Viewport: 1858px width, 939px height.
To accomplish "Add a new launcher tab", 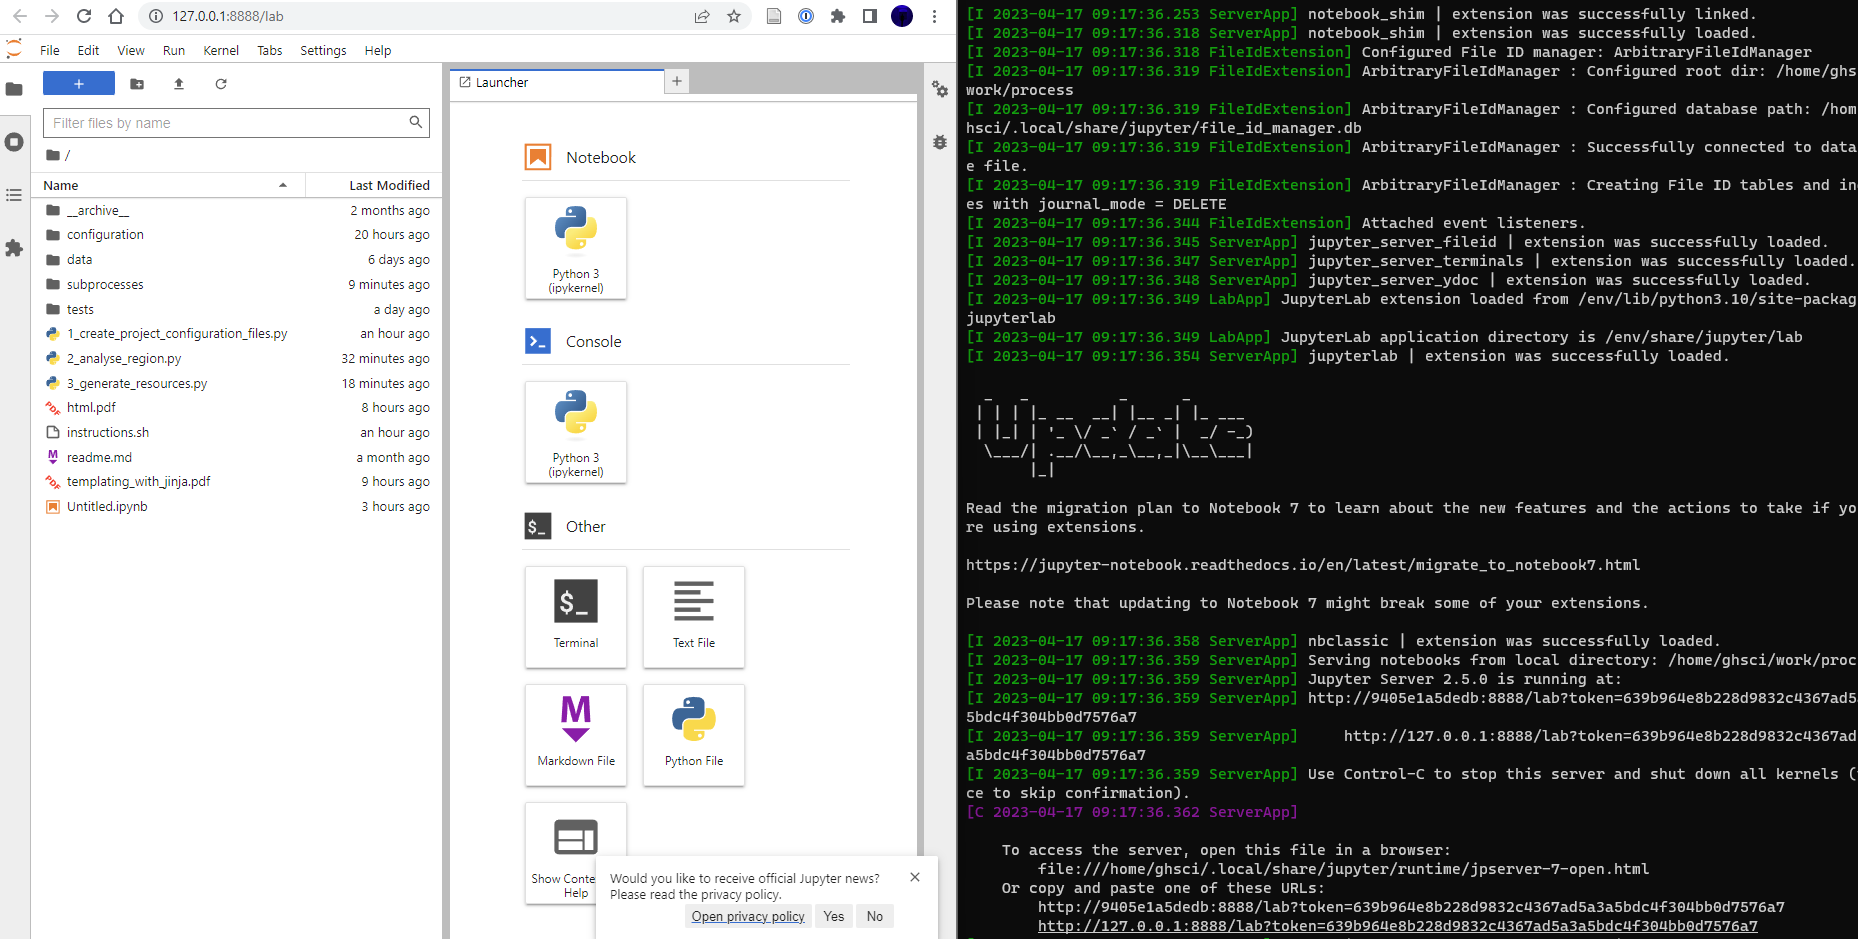I will click(677, 81).
